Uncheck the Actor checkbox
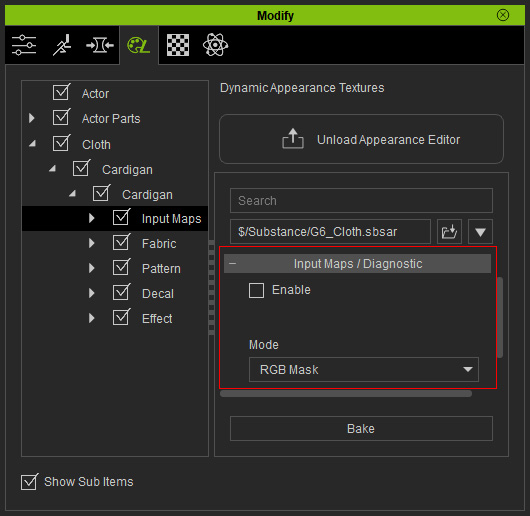 [61, 92]
